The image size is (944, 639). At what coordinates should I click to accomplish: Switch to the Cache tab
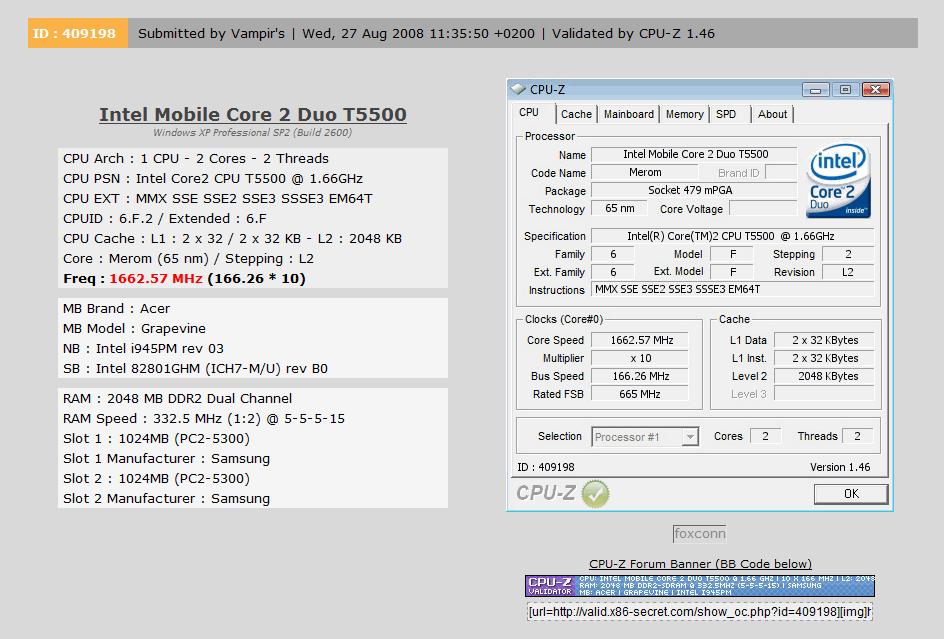(x=576, y=114)
